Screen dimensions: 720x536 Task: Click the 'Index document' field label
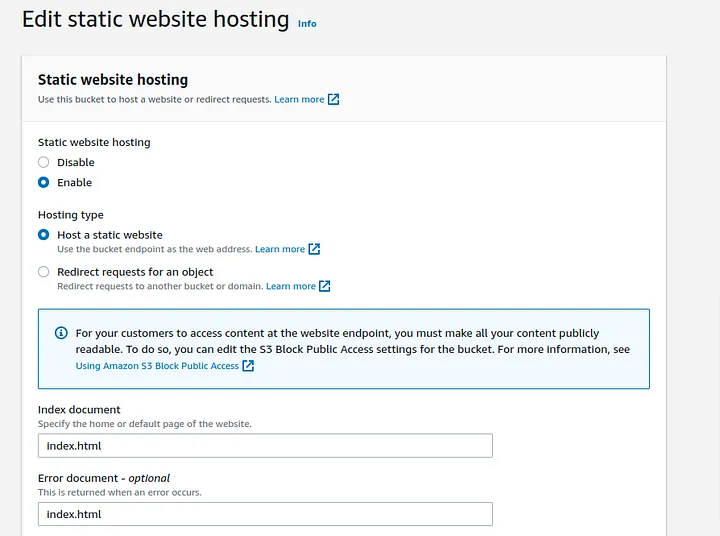pyautogui.click(x=79, y=409)
